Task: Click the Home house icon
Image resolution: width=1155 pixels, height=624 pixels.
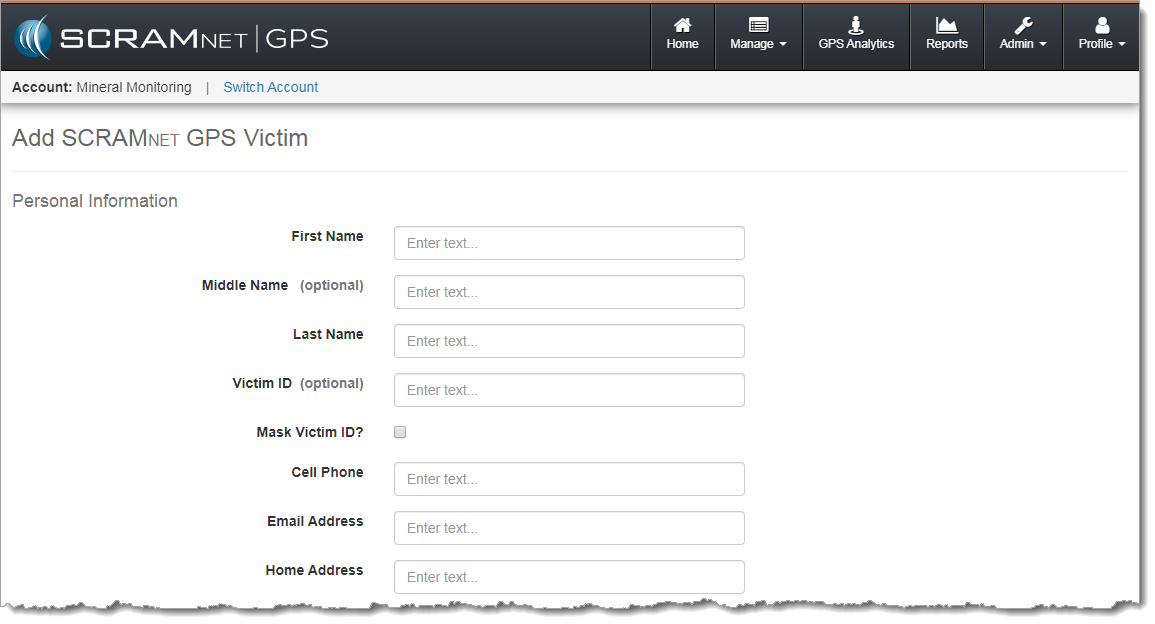Action: click(x=682, y=25)
